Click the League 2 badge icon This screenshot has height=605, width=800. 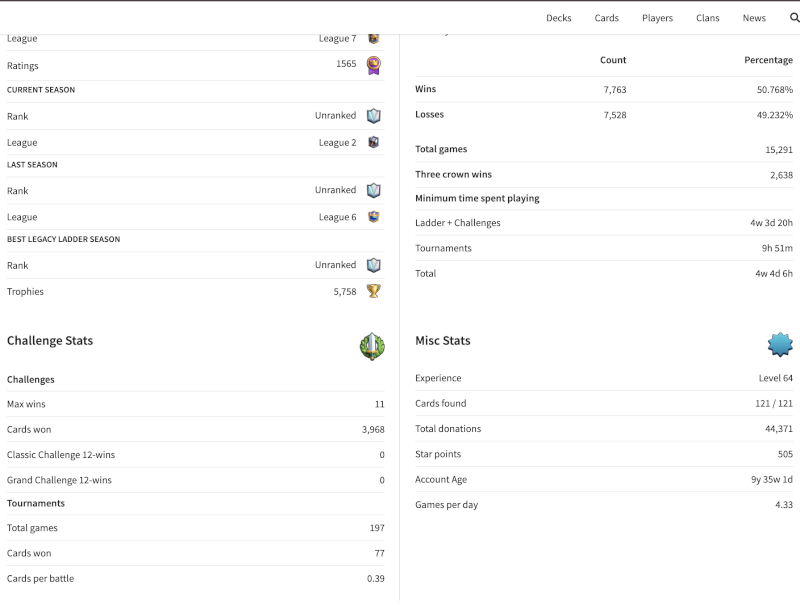click(x=373, y=142)
